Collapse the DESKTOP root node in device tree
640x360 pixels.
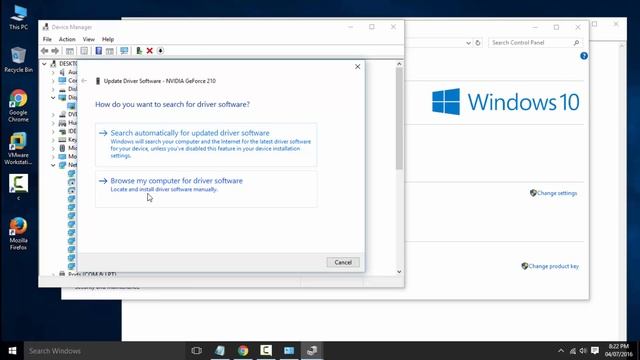tap(44, 64)
